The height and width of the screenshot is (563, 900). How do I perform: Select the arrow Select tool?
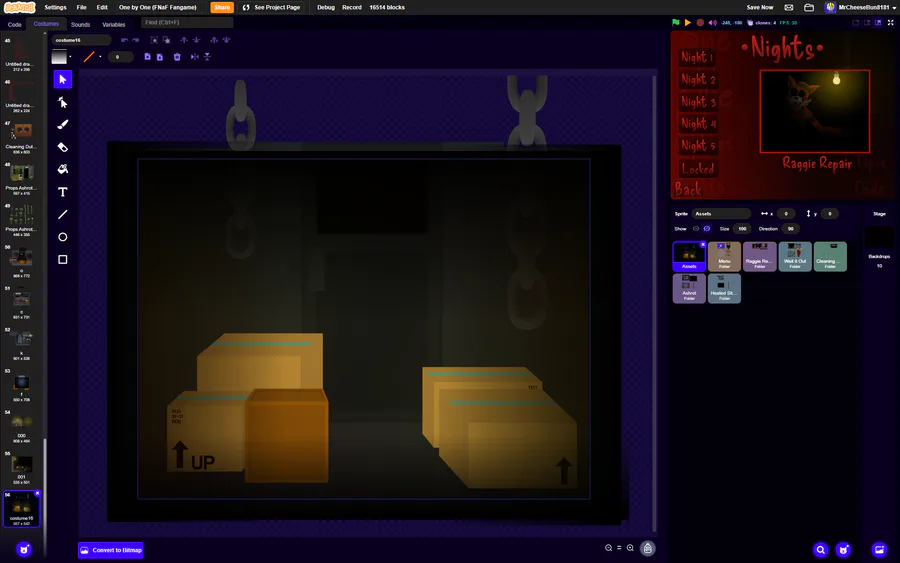point(63,79)
